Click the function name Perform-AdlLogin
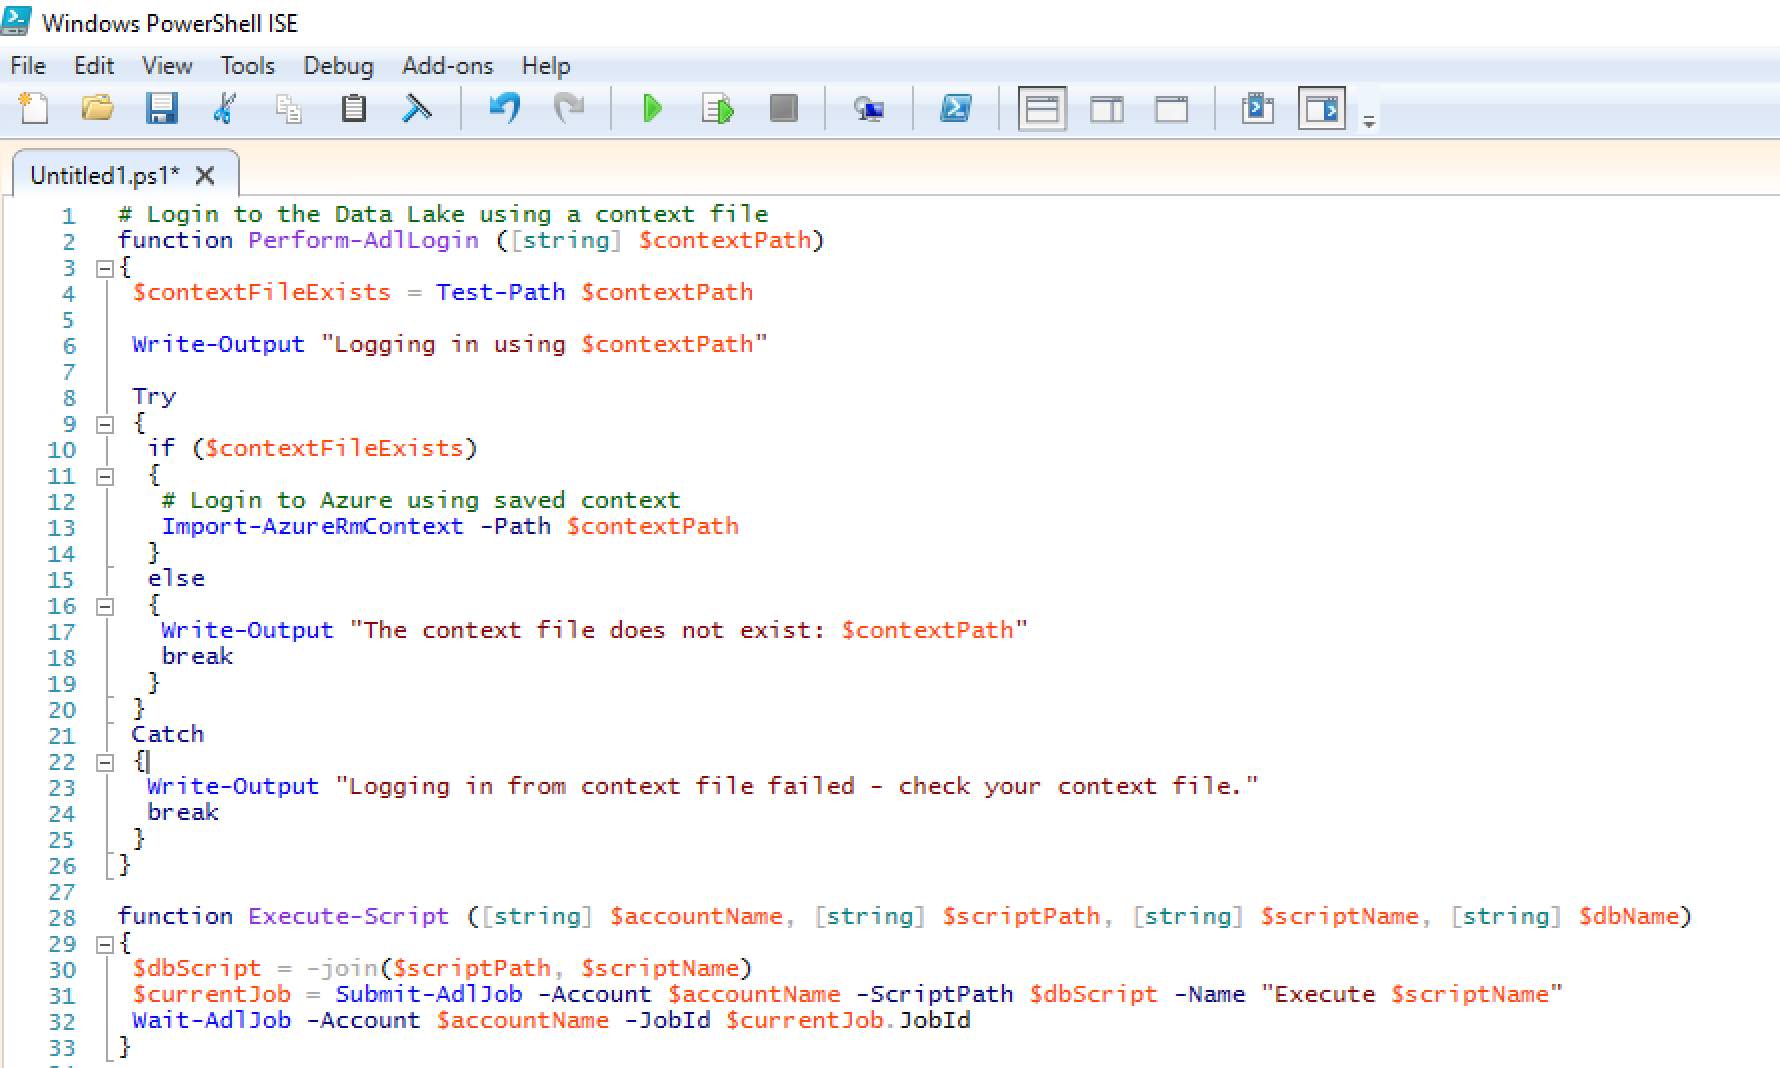1780x1068 pixels. point(363,240)
